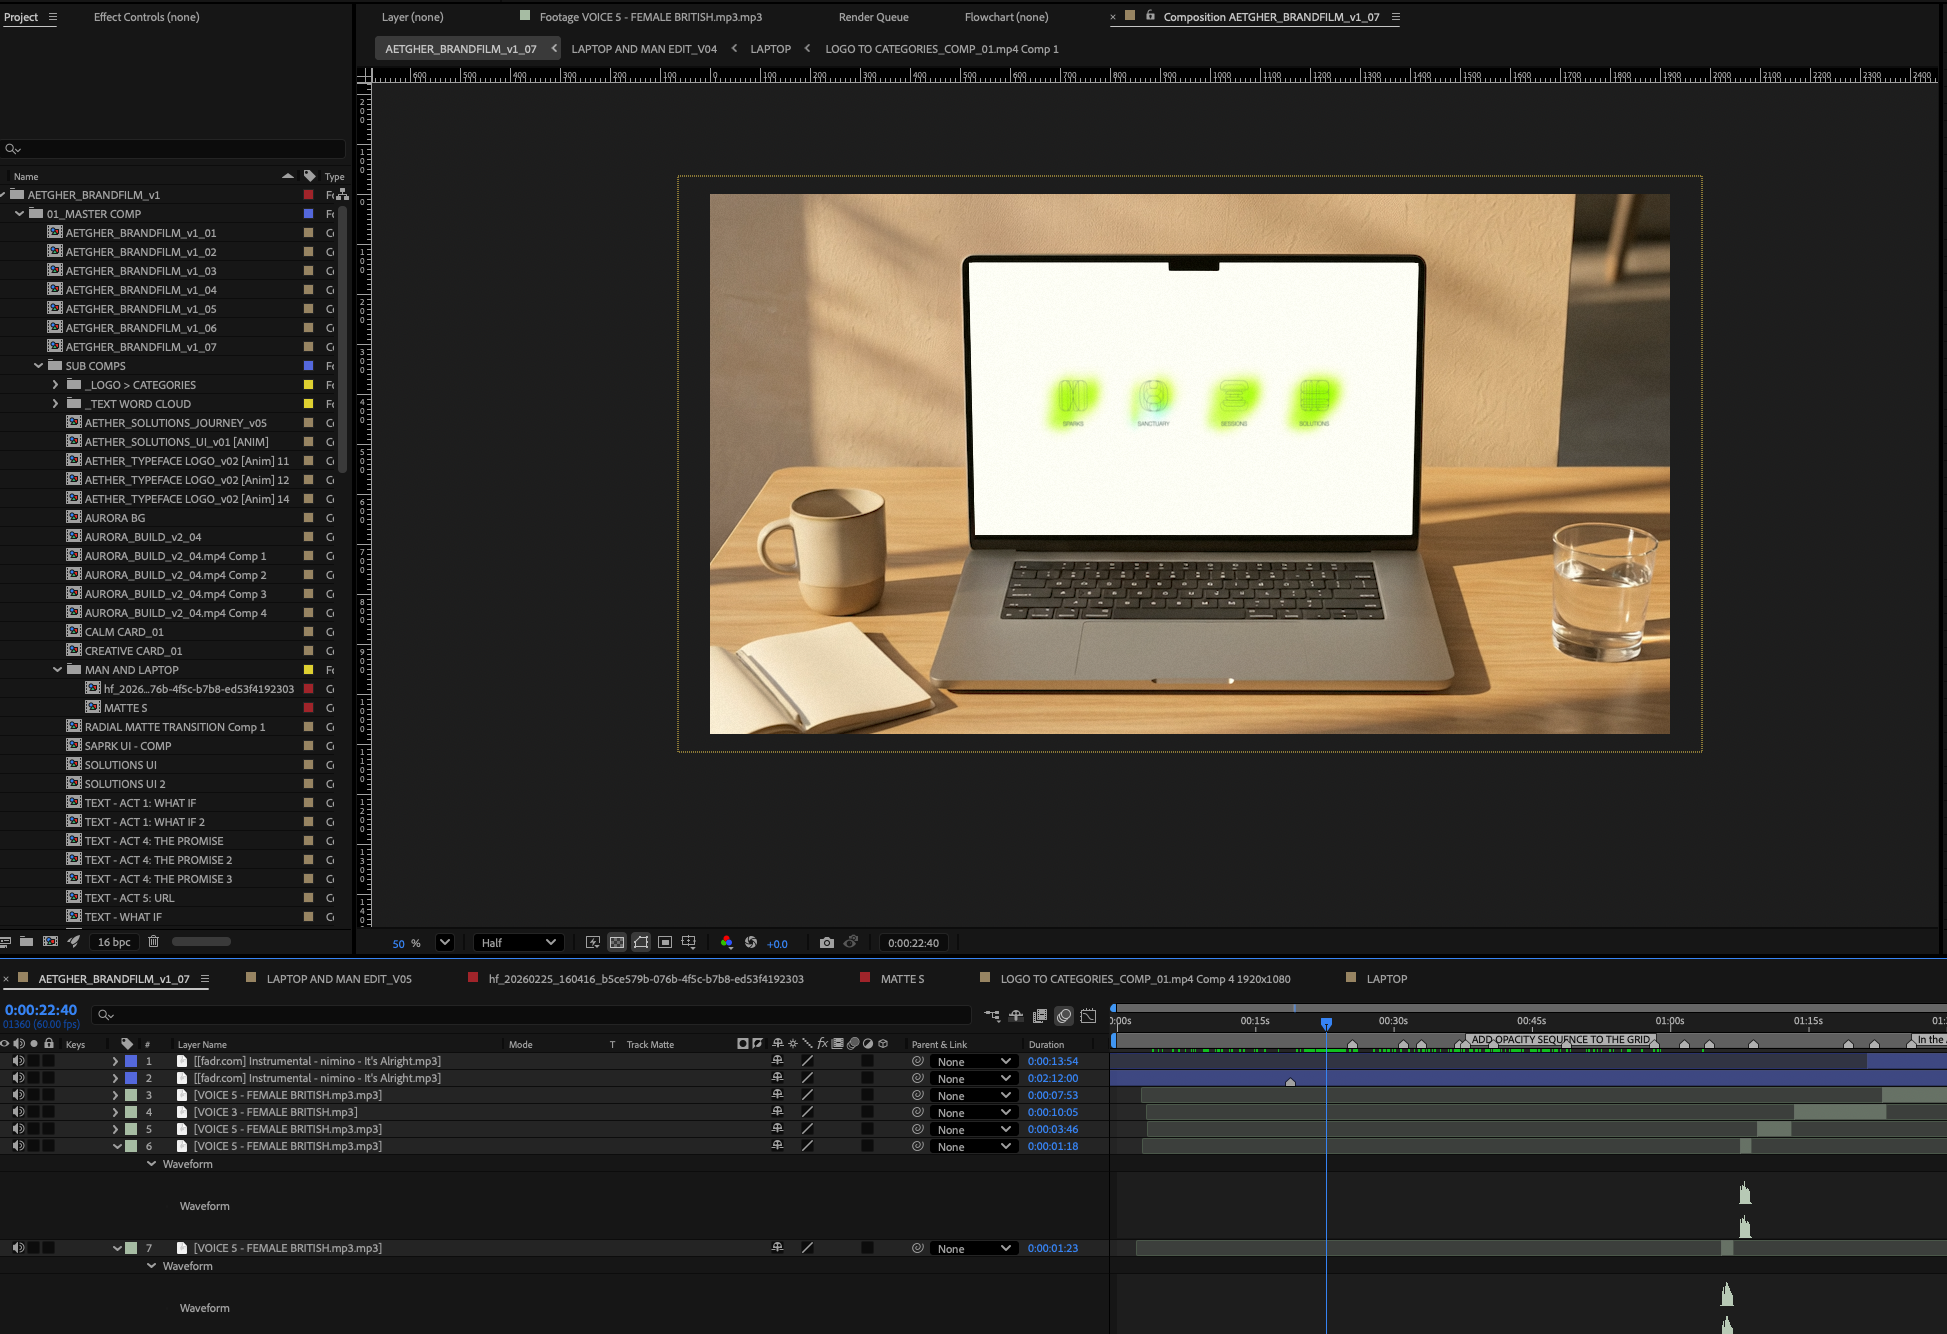The image size is (1947, 1334).
Task: Click the 16 bpc color depth button
Action: (114, 941)
